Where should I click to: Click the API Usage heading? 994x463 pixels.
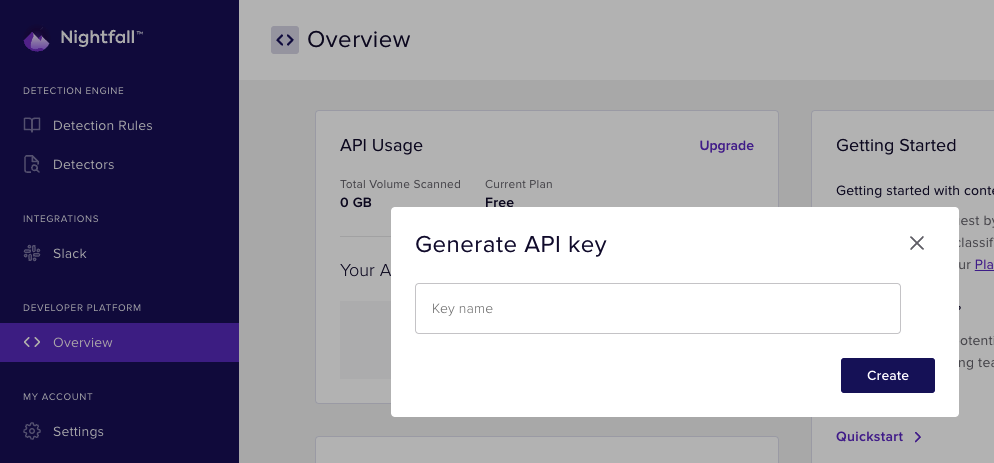click(381, 145)
